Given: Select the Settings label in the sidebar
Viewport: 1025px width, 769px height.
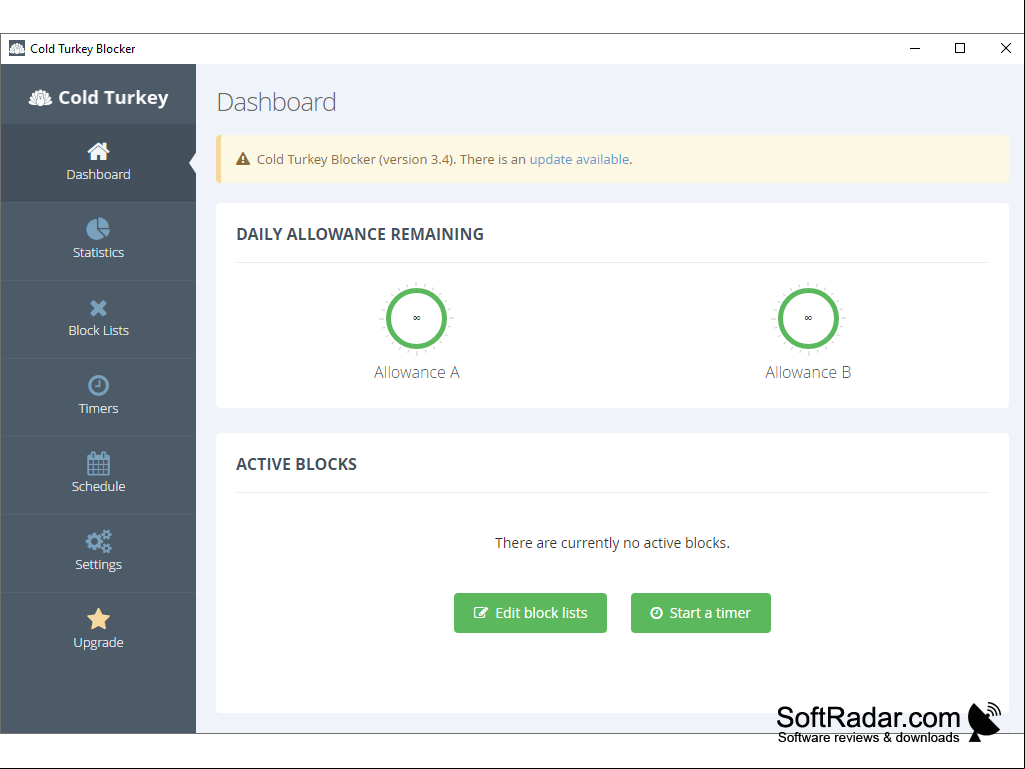Looking at the screenshot, I should point(98,564).
